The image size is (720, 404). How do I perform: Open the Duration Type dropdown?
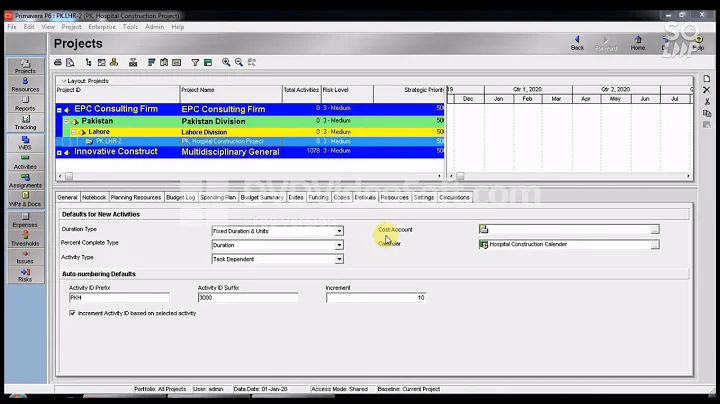pyautogui.click(x=339, y=231)
